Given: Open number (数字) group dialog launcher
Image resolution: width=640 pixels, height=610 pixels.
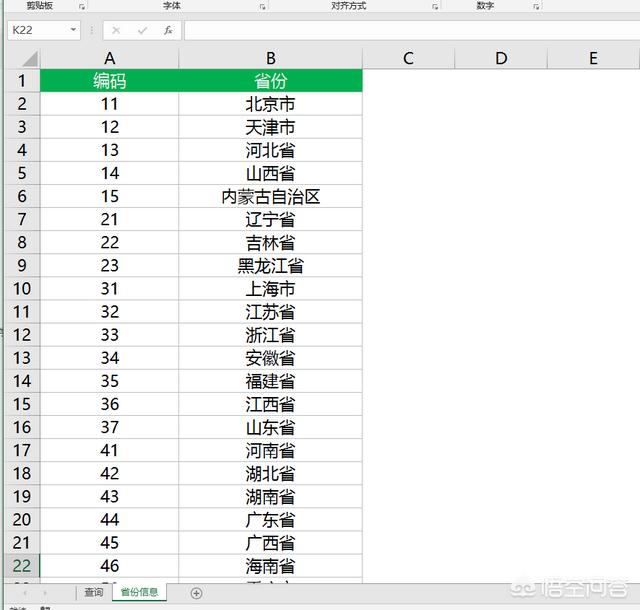Looking at the screenshot, I should point(536,6).
